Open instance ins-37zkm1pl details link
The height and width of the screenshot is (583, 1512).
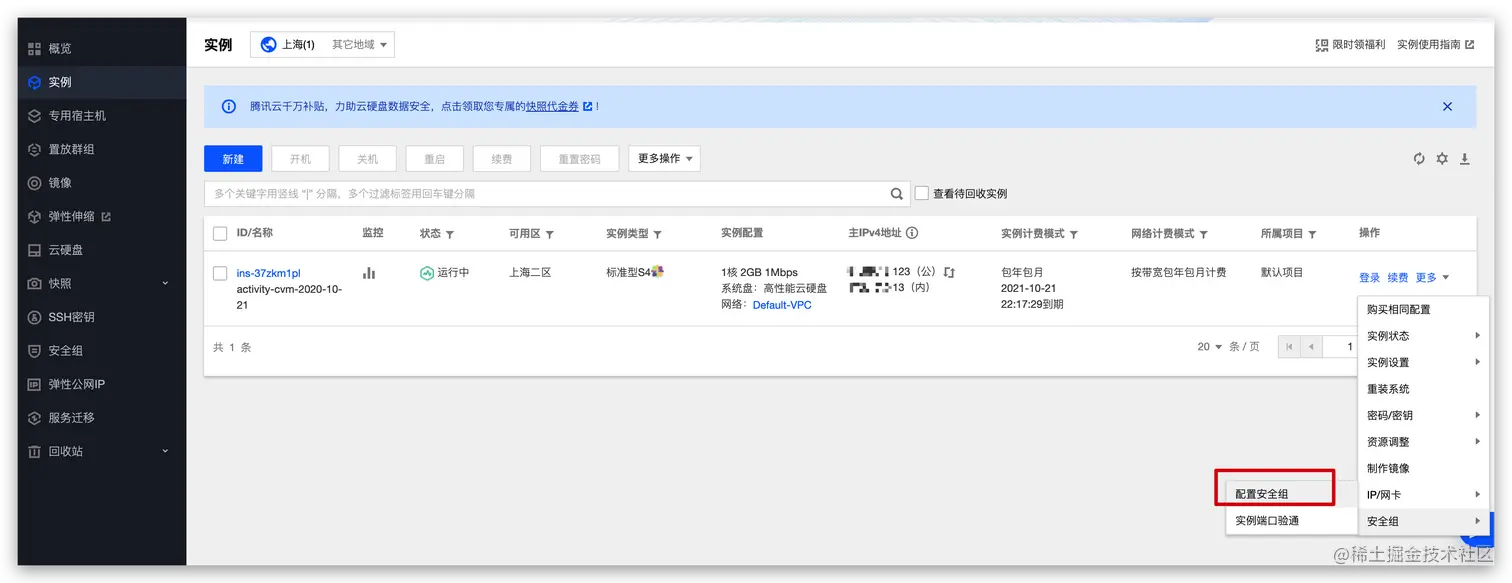[x=268, y=273]
